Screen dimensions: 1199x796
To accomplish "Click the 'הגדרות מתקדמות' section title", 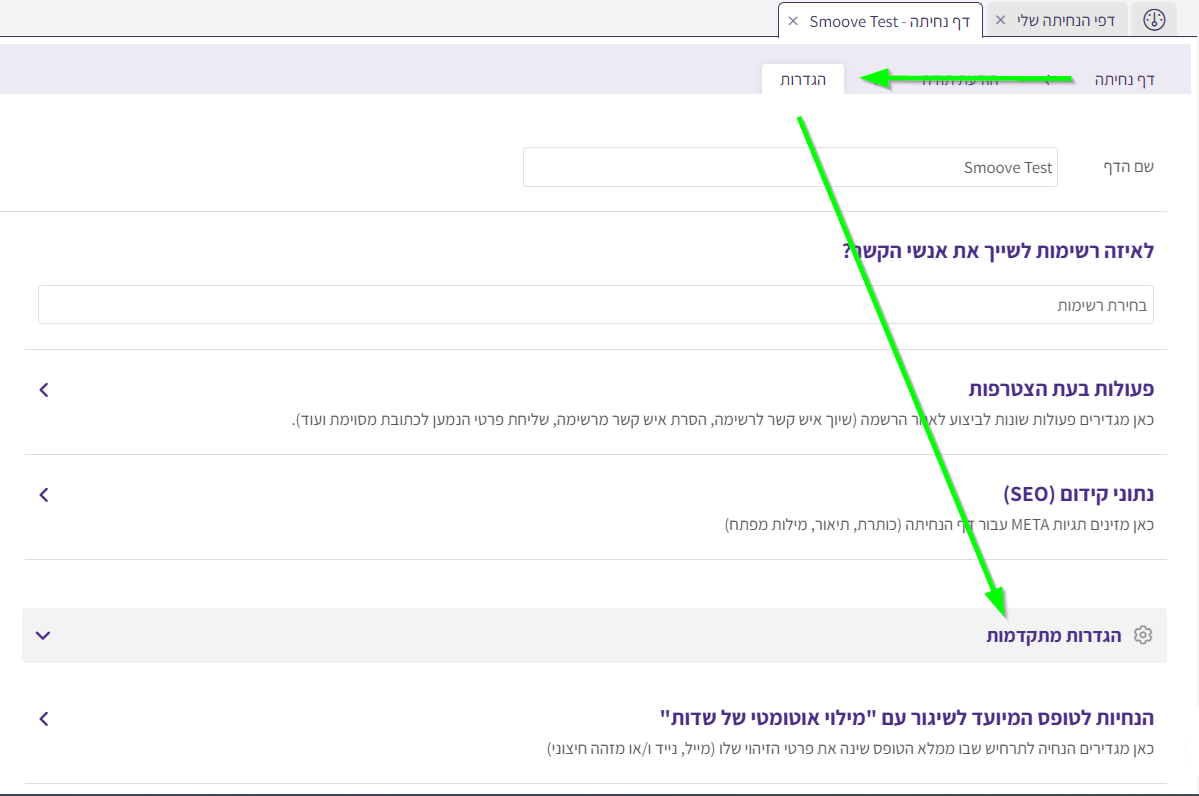I will (1054, 635).
